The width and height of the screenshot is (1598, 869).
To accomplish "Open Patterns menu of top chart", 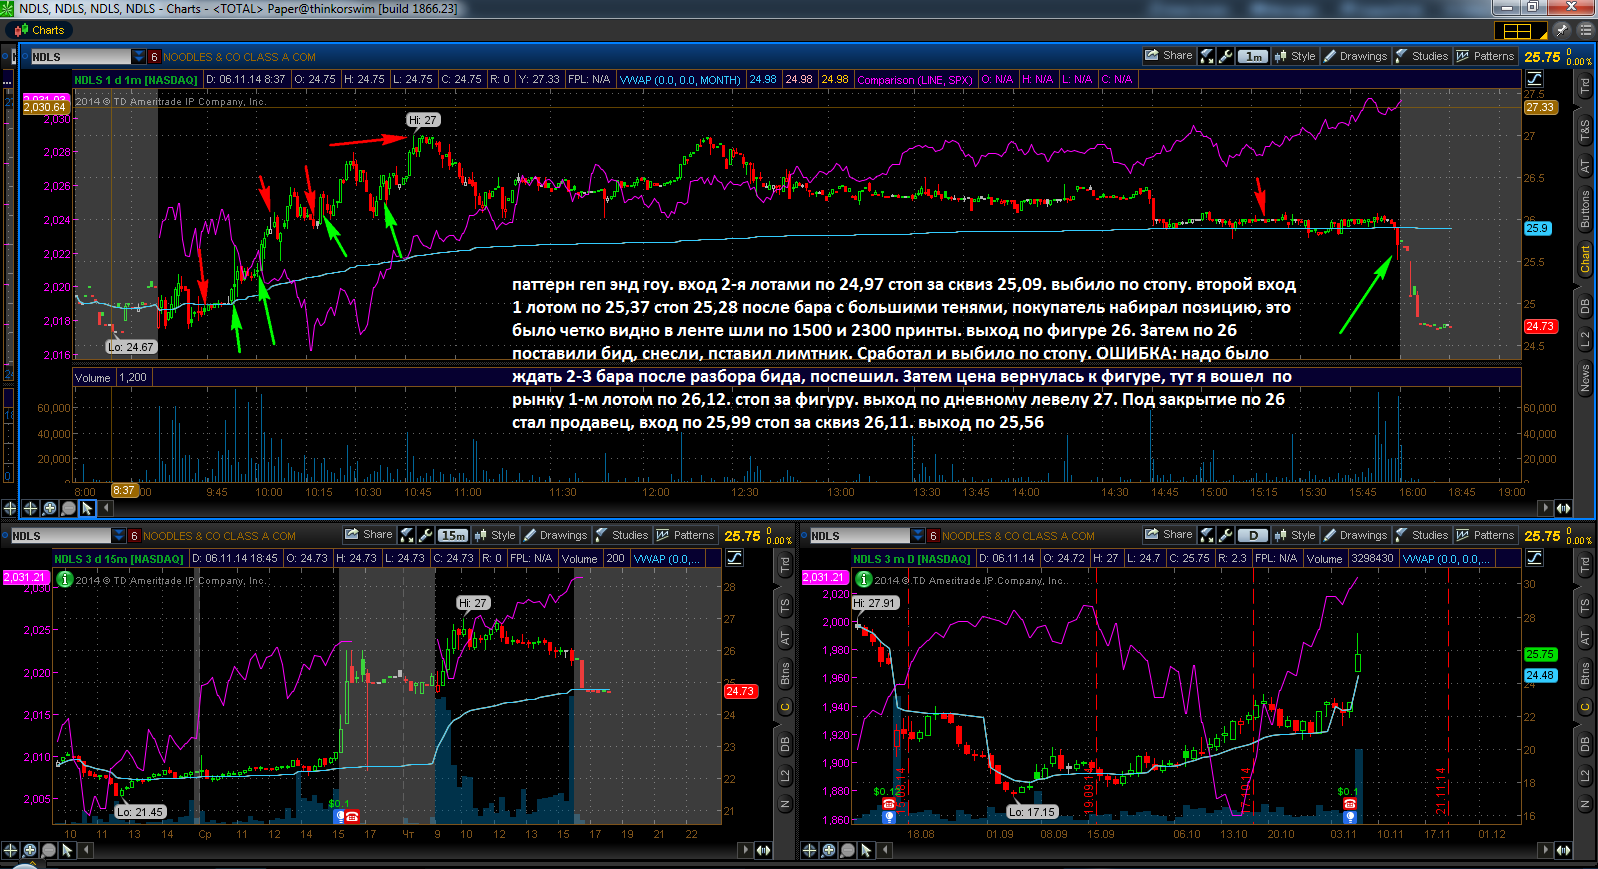I will click(1485, 56).
